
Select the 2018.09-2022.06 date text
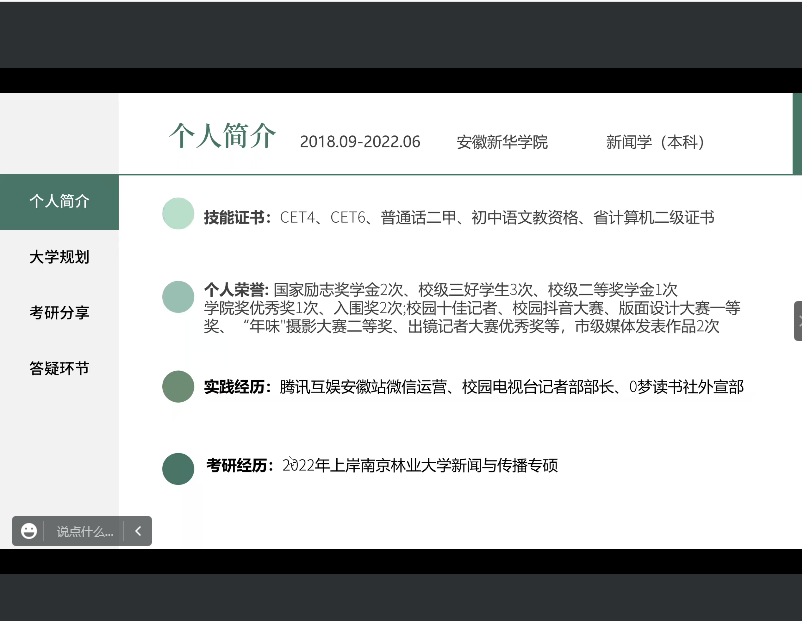360,142
